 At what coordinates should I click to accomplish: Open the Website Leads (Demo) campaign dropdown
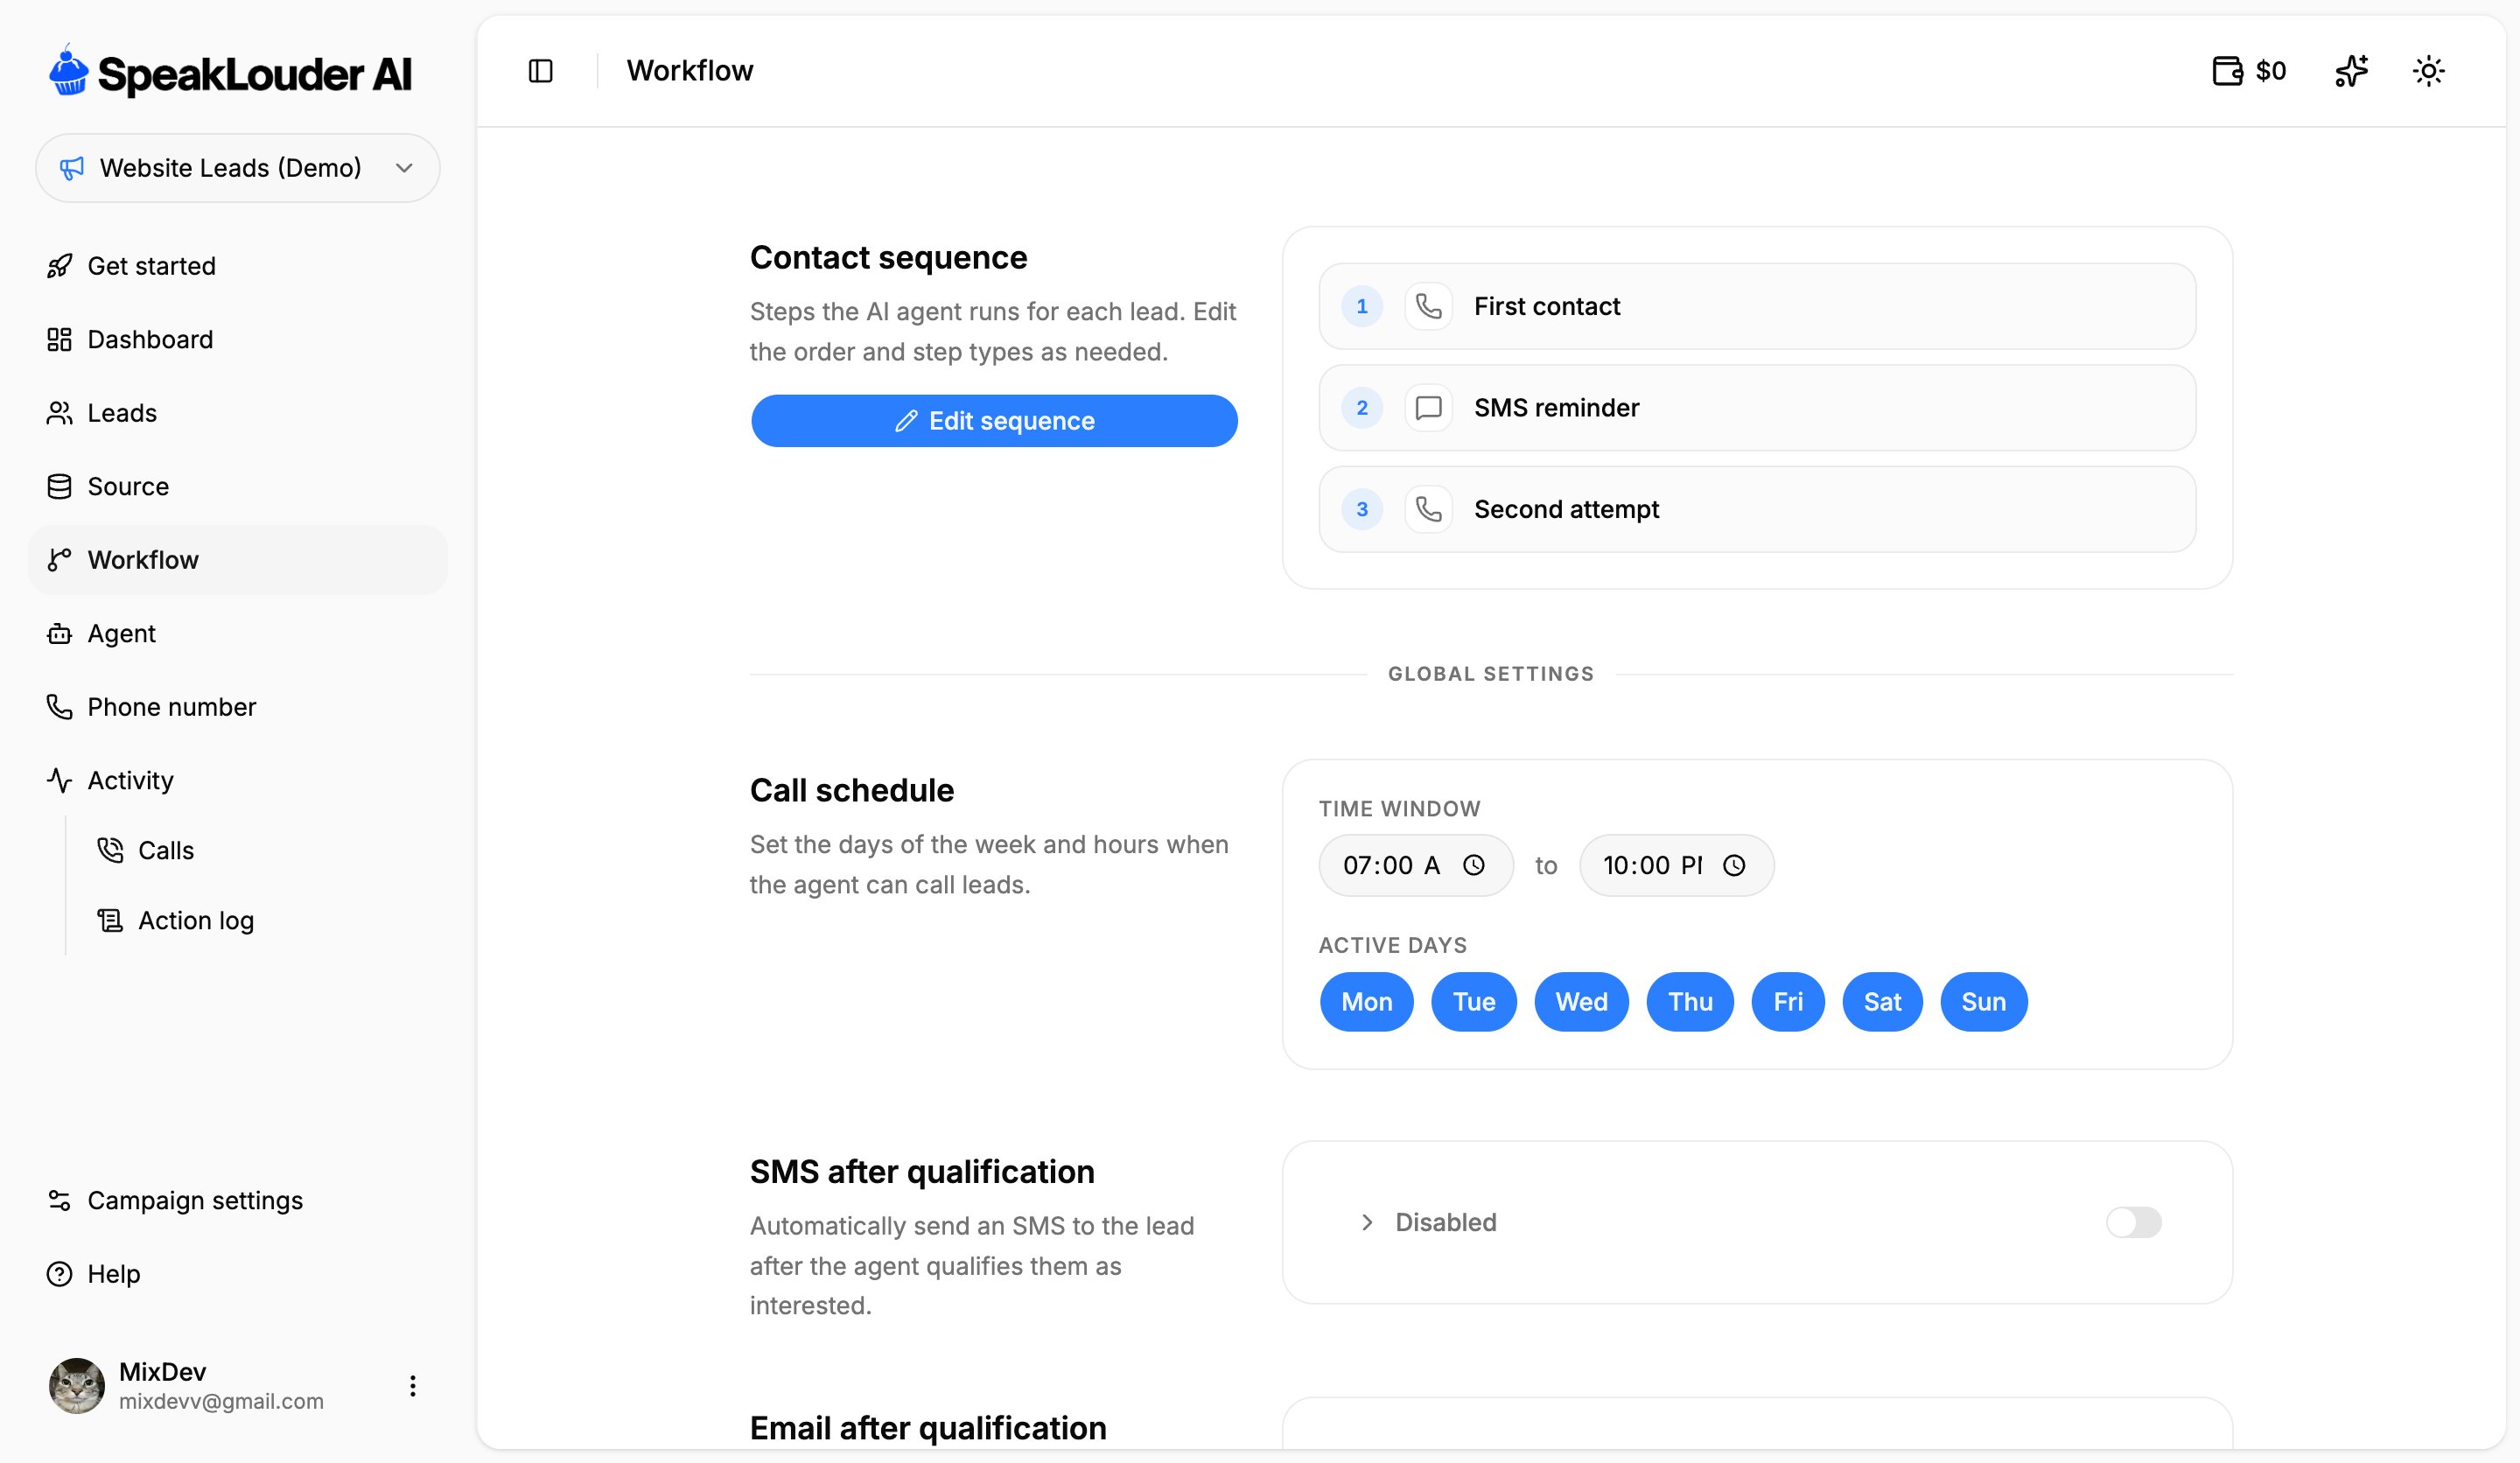point(238,168)
